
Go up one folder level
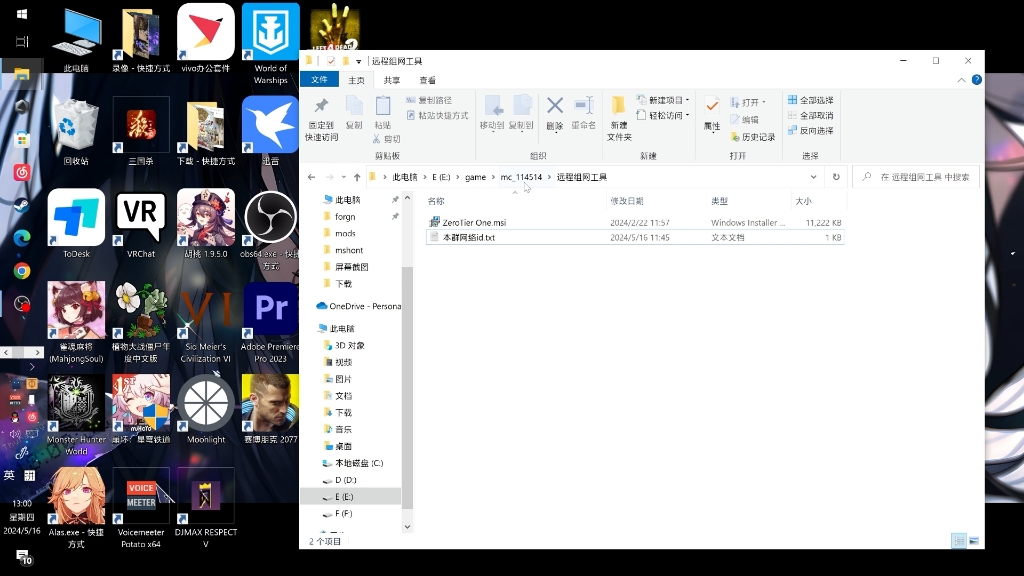(357, 177)
